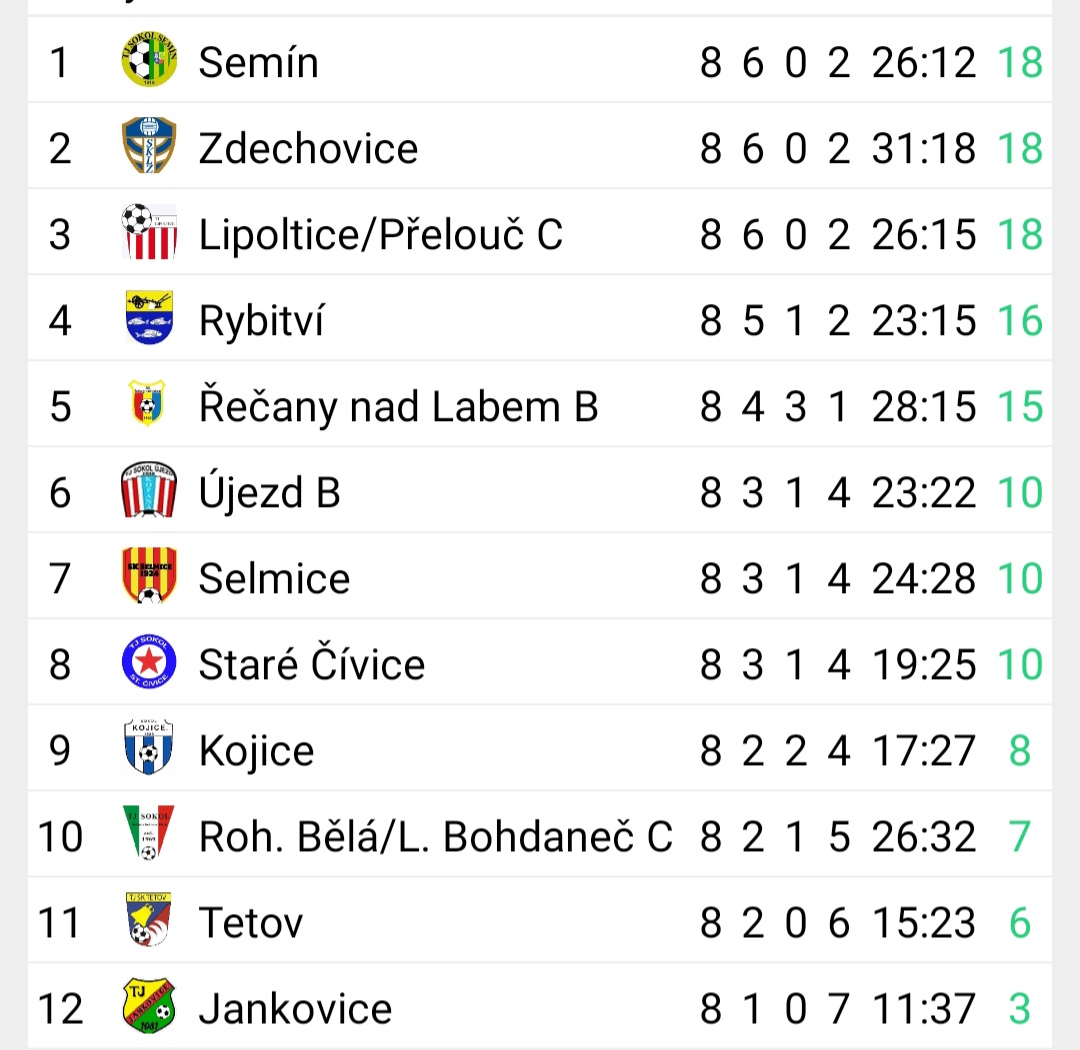Image resolution: width=1080 pixels, height=1050 pixels.
Task: Click Tetov's rank number 11
Action: 59,923
